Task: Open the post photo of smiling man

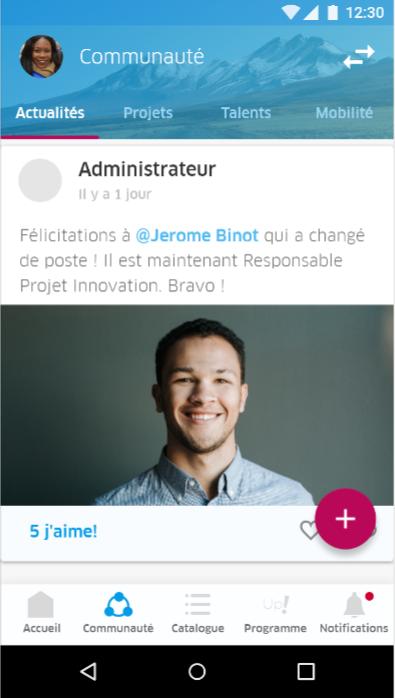Action: point(197,405)
